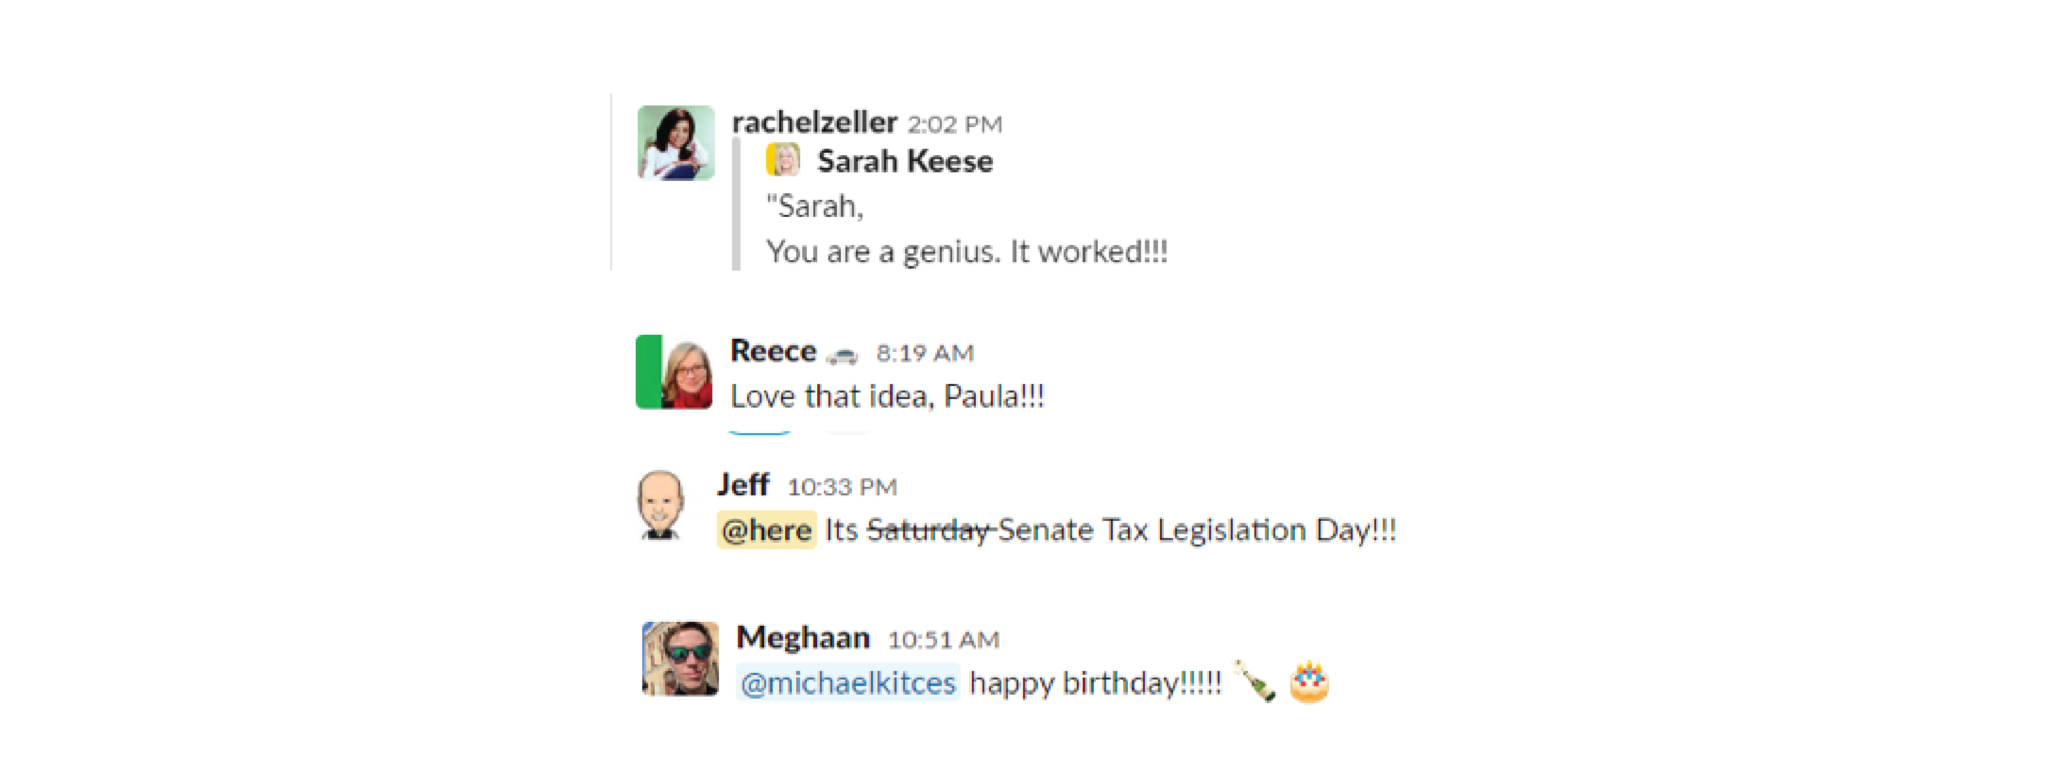The image size is (2048, 766).
Task: Click the 10:33 PM timestamp
Action: point(842,487)
